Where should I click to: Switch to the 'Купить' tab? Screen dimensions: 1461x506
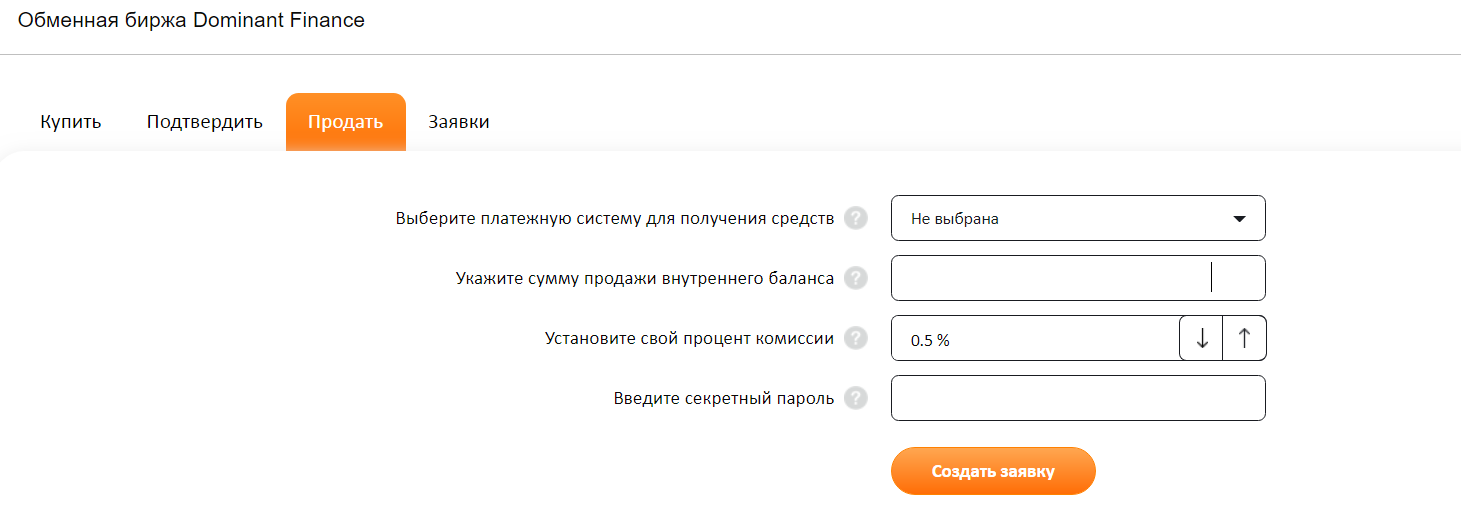coord(71,122)
